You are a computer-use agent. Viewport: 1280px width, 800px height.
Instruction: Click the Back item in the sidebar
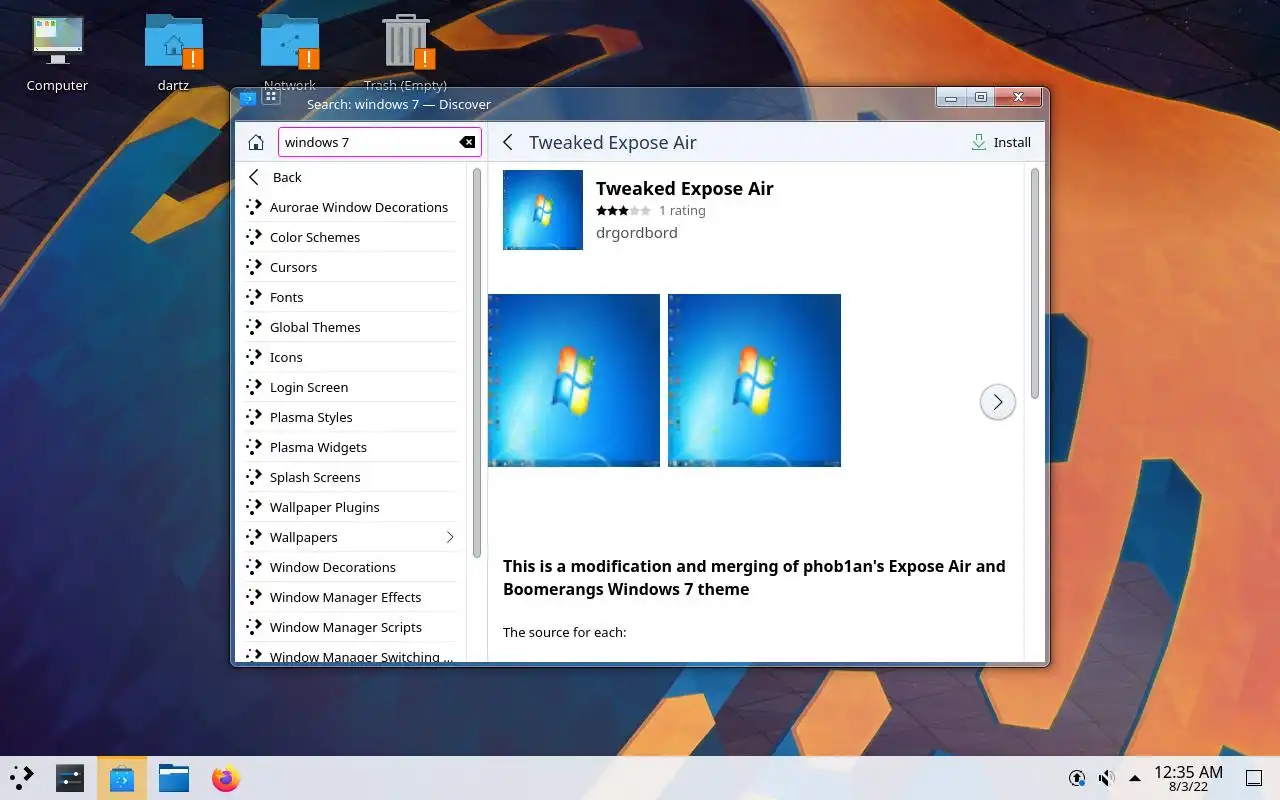coord(351,177)
